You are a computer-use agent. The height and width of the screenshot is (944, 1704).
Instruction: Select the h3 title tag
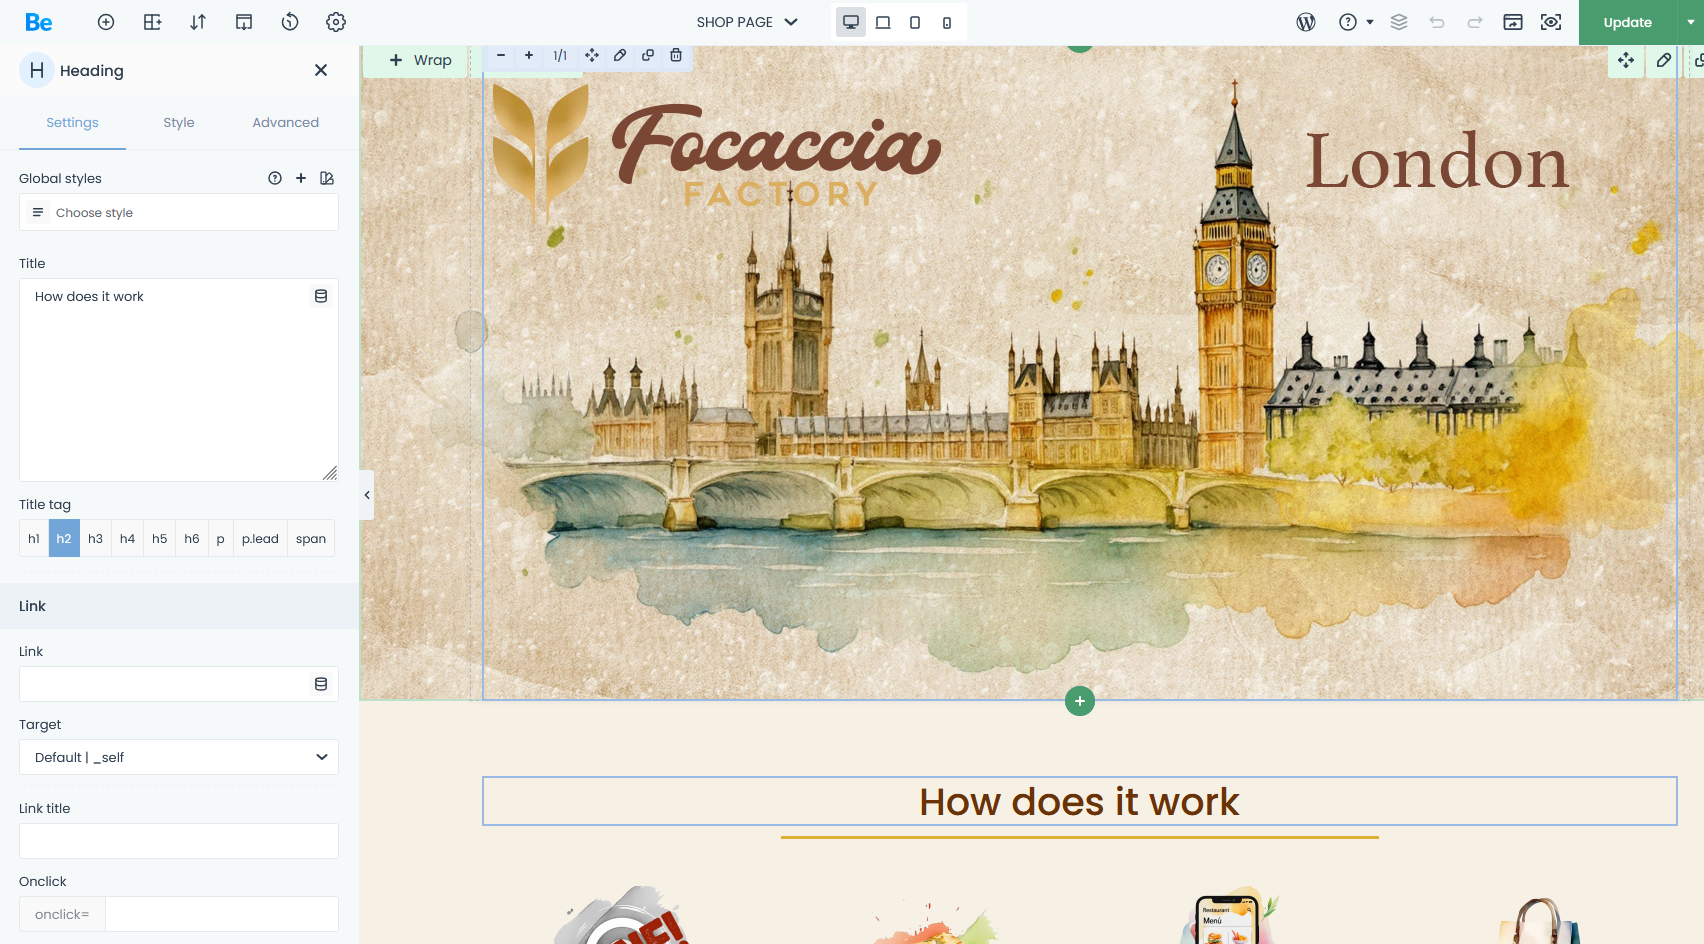(x=96, y=538)
